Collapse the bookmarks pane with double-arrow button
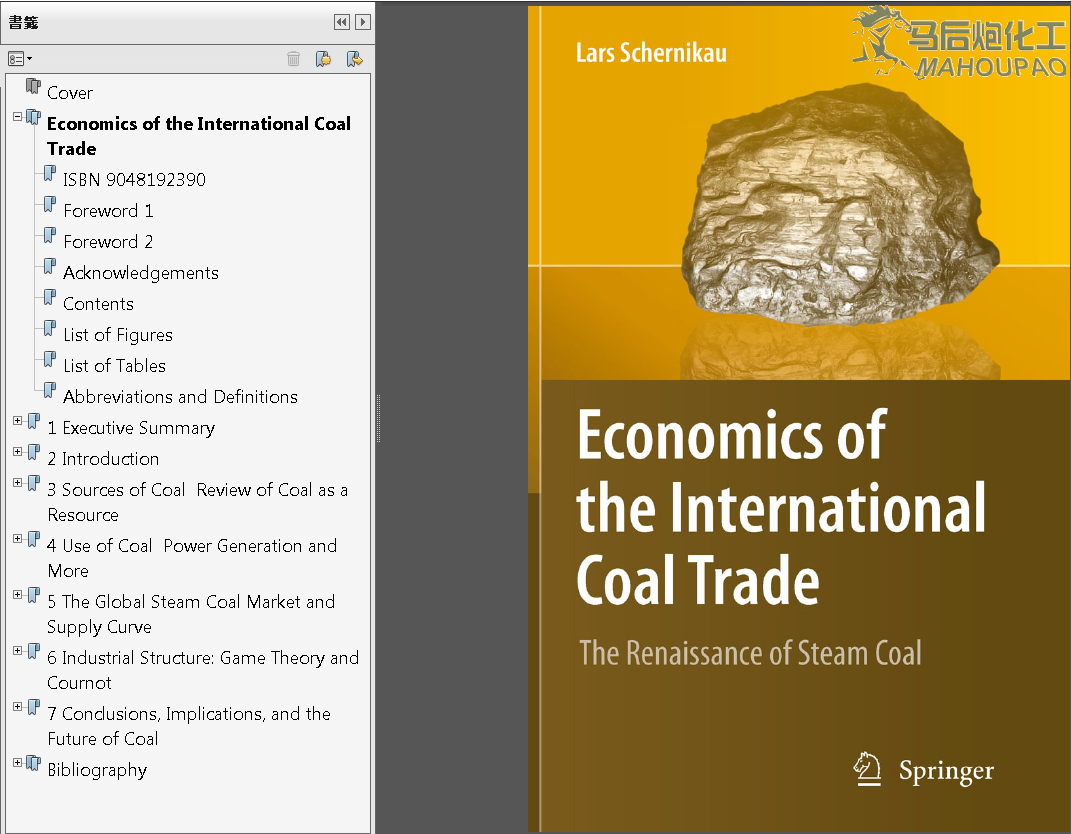1071x834 pixels. pyautogui.click(x=342, y=22)
